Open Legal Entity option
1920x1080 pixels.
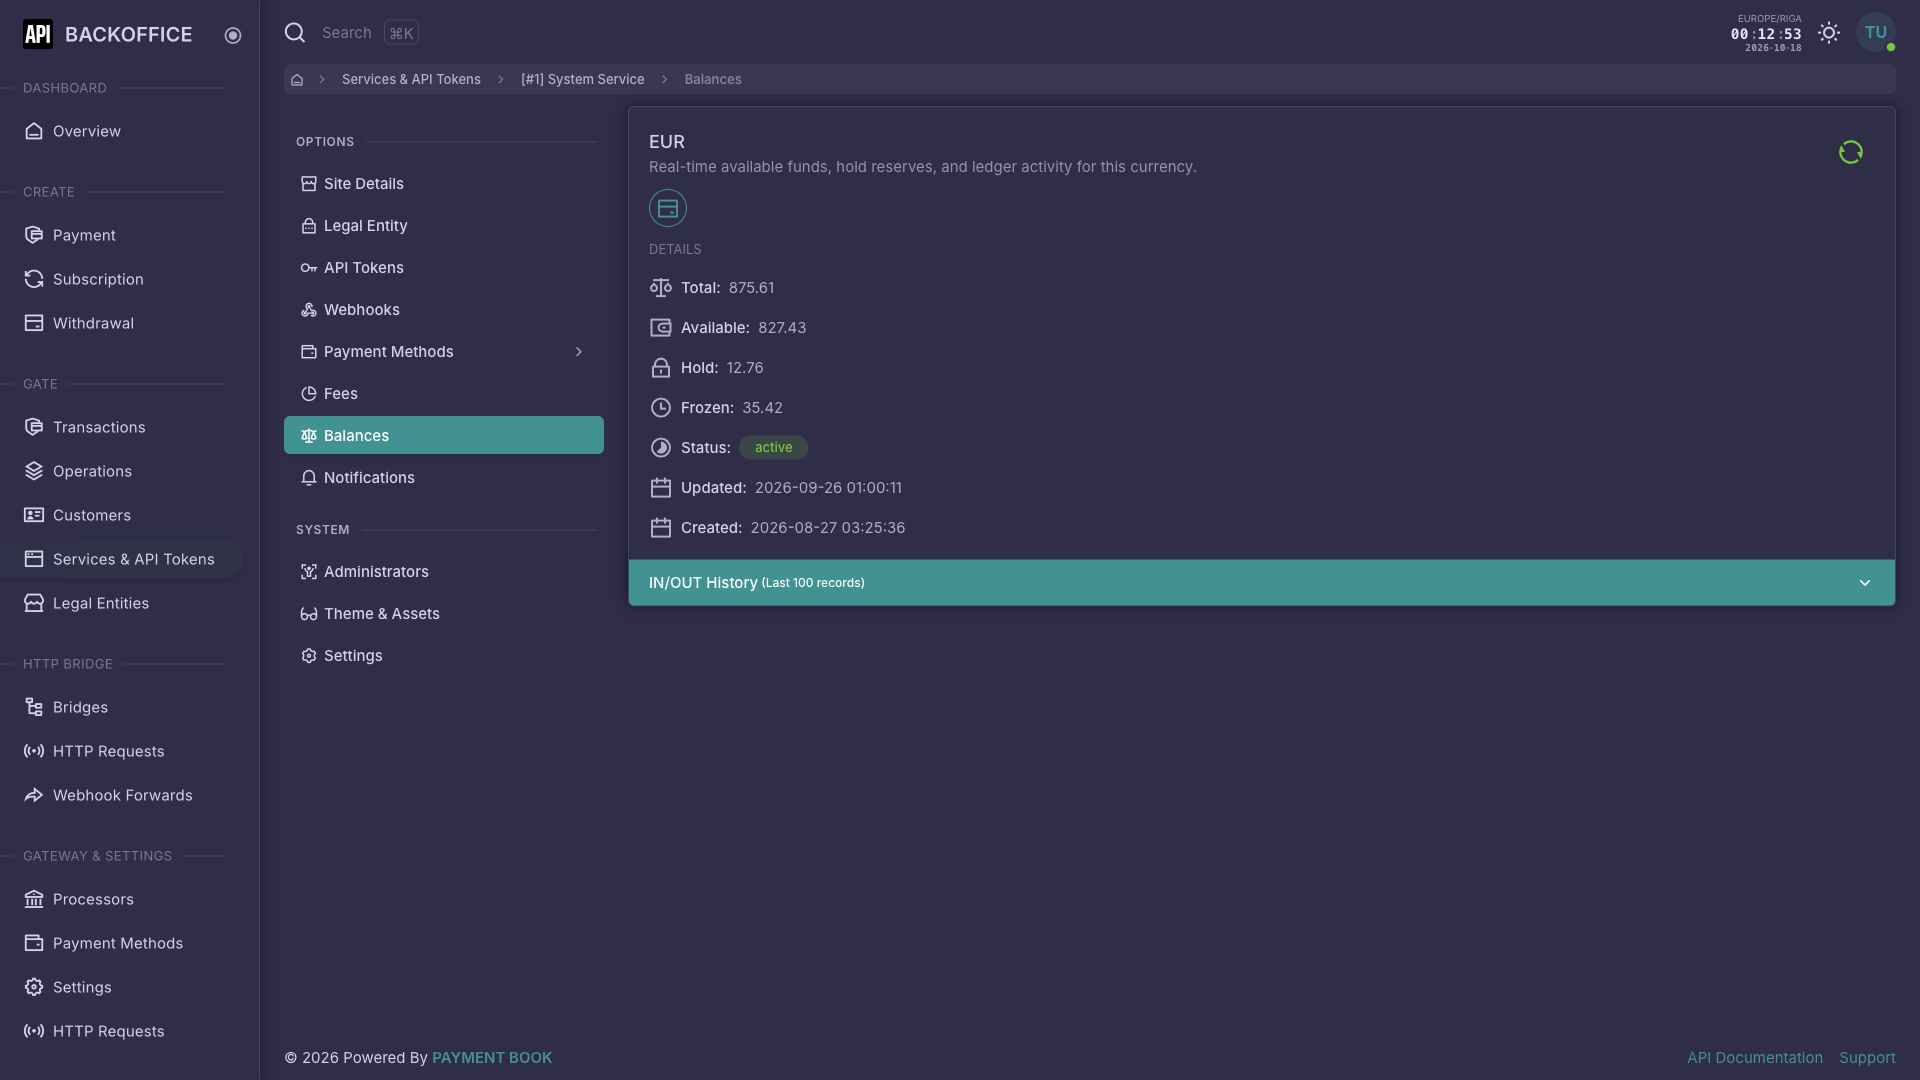[x=444, y=226]
